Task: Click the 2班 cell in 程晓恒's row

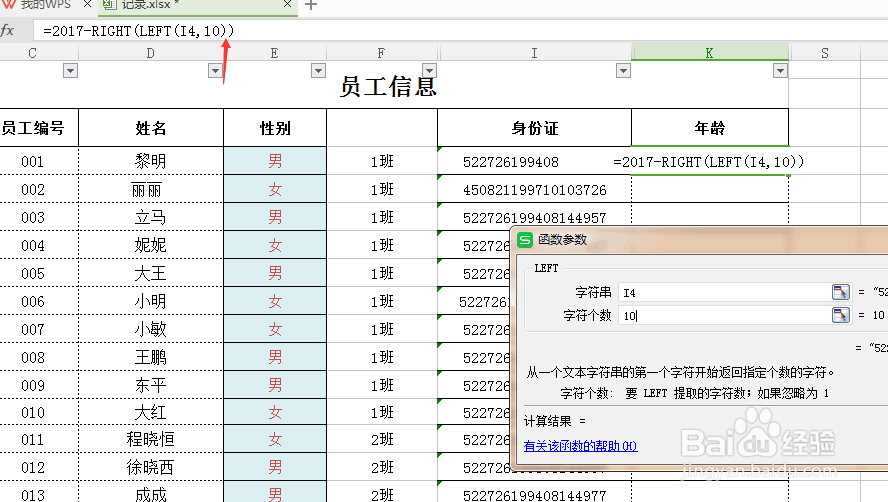Action: click(x=382, y=439)
